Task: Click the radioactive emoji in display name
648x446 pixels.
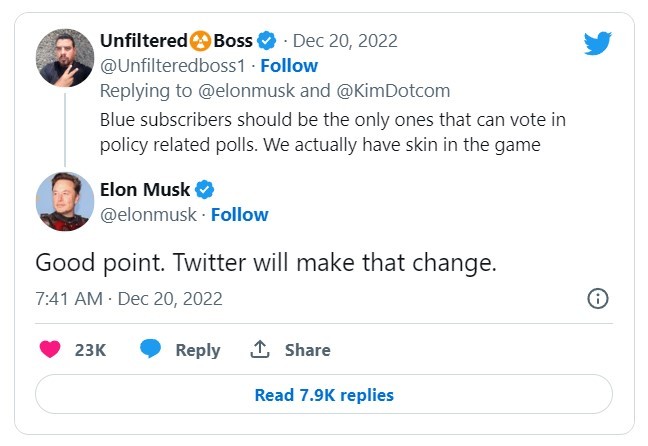Action: [x=200, y=41]
